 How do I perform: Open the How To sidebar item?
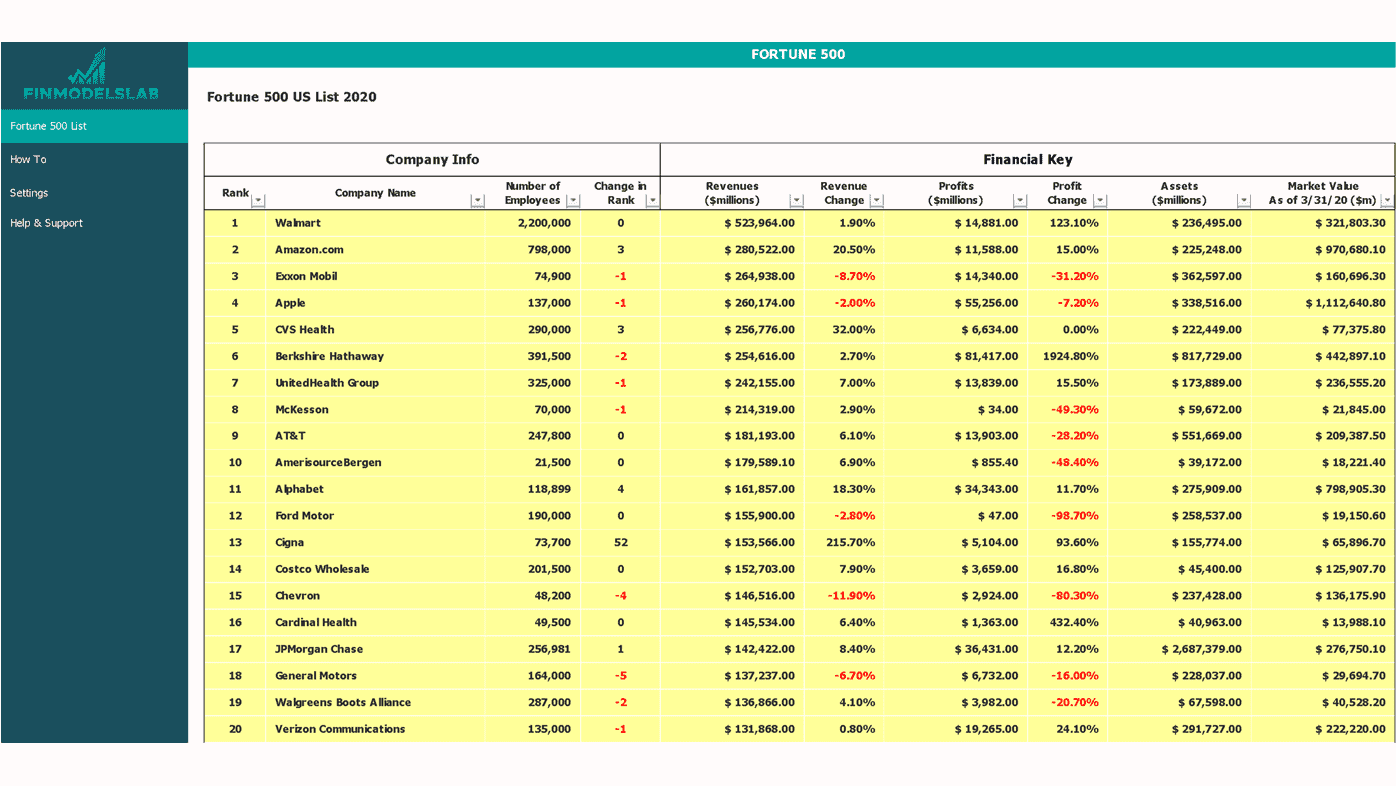pos(28,159)
